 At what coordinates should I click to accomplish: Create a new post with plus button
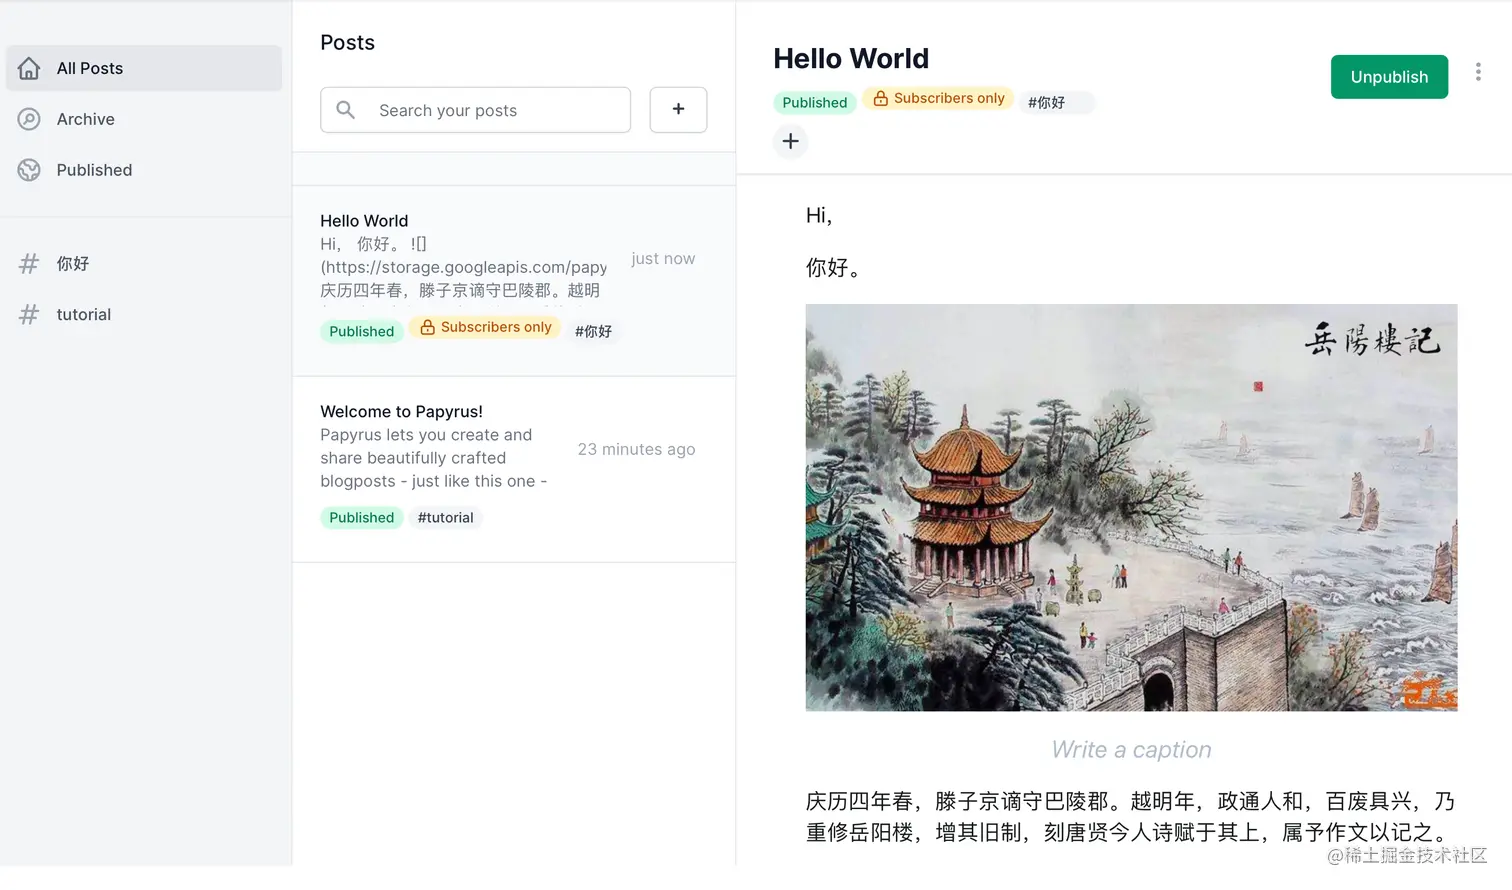(x=678, y=110)
